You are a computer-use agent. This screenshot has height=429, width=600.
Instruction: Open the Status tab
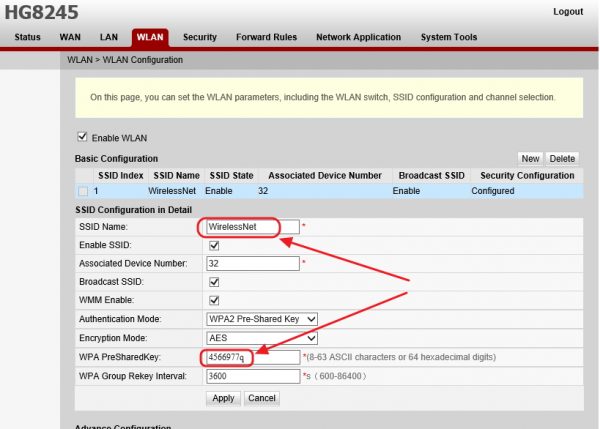tap(29, 38)
